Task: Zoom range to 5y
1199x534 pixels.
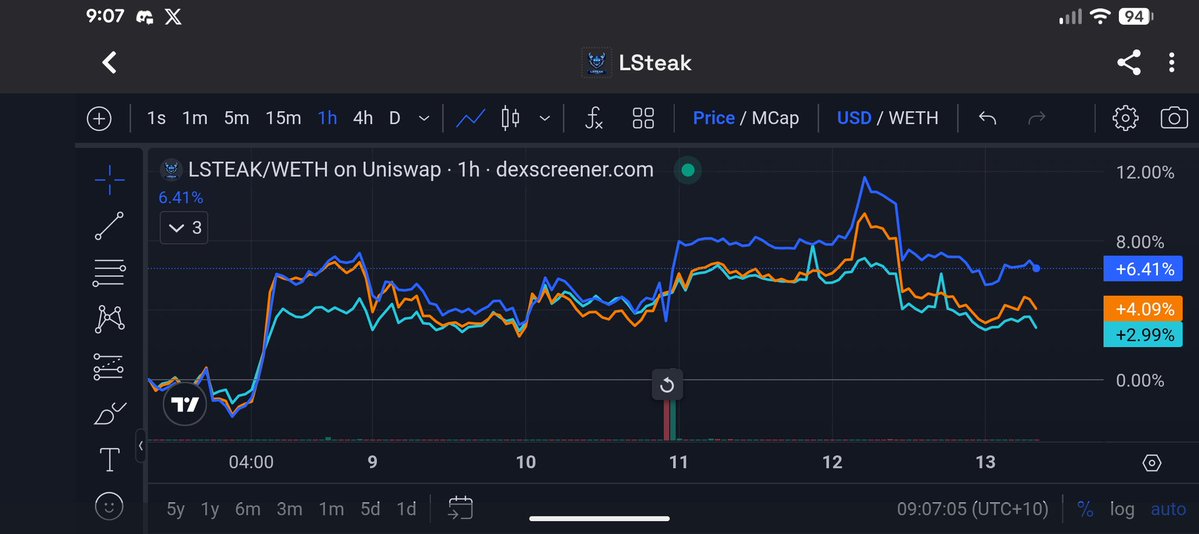Action: click(x=176, y=509)
